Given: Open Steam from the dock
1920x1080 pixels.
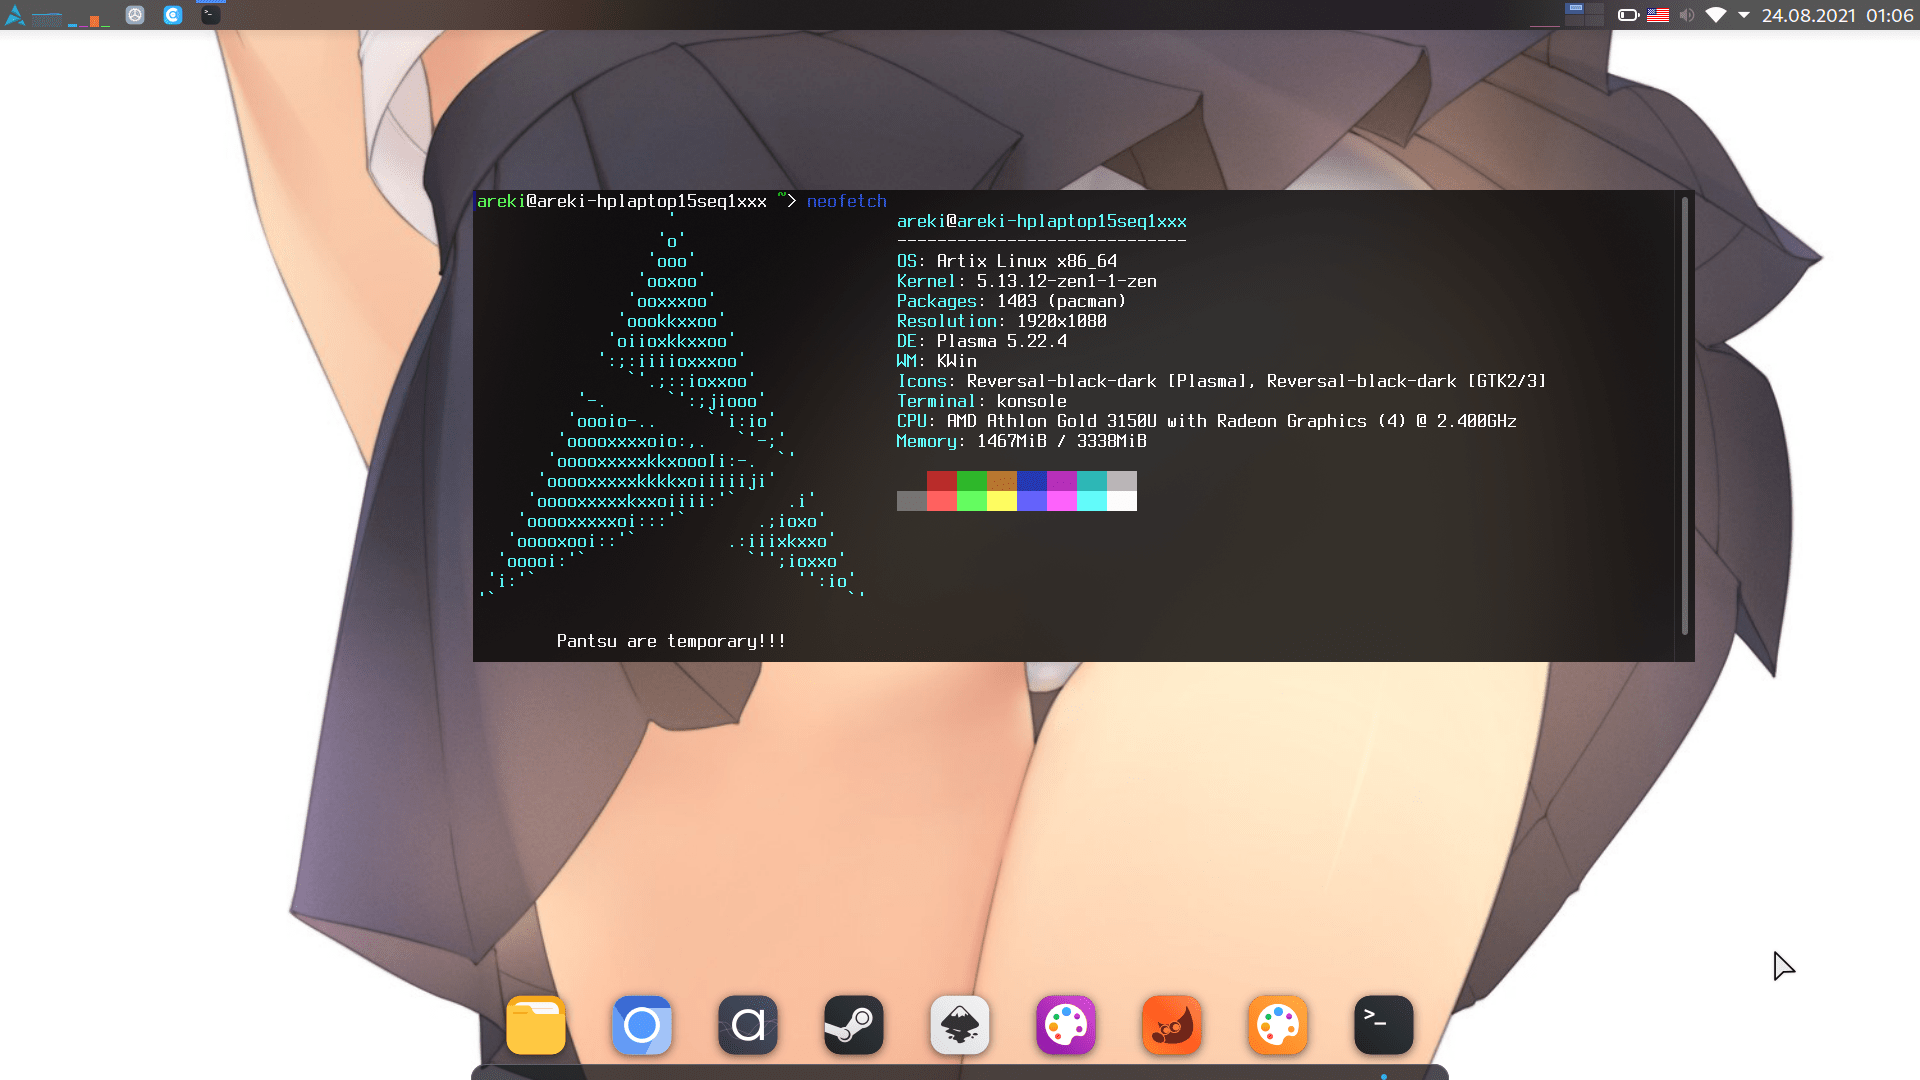Looking at the screenshot, I should (854, 1025).
